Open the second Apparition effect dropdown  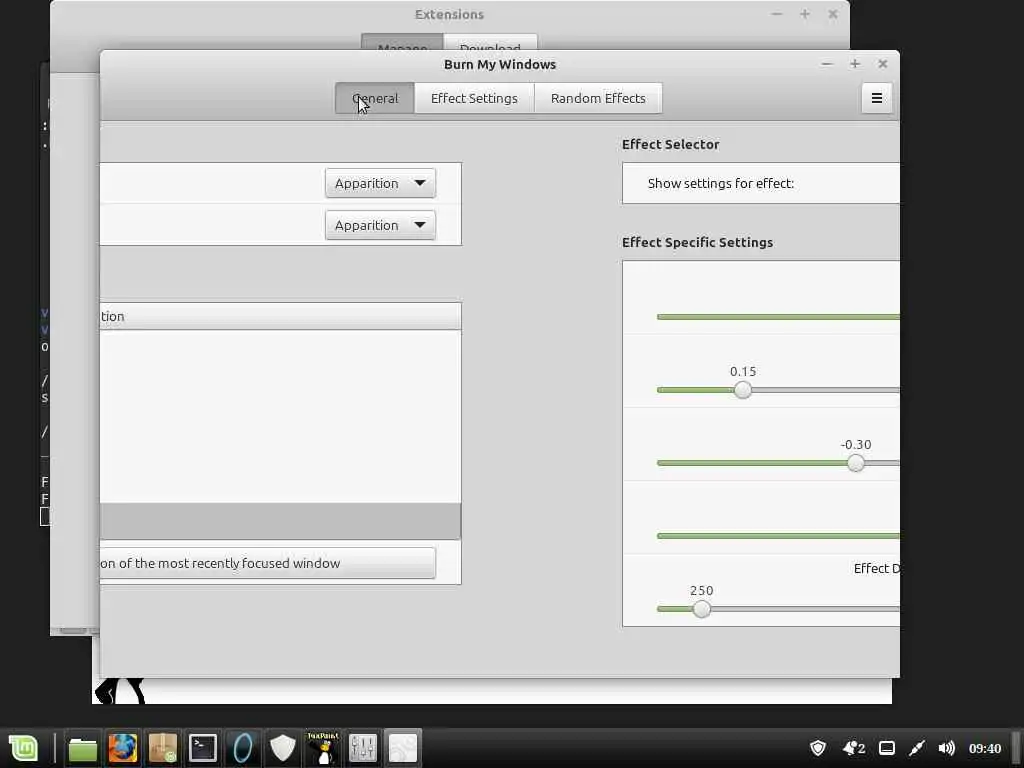tap(380, 225)
